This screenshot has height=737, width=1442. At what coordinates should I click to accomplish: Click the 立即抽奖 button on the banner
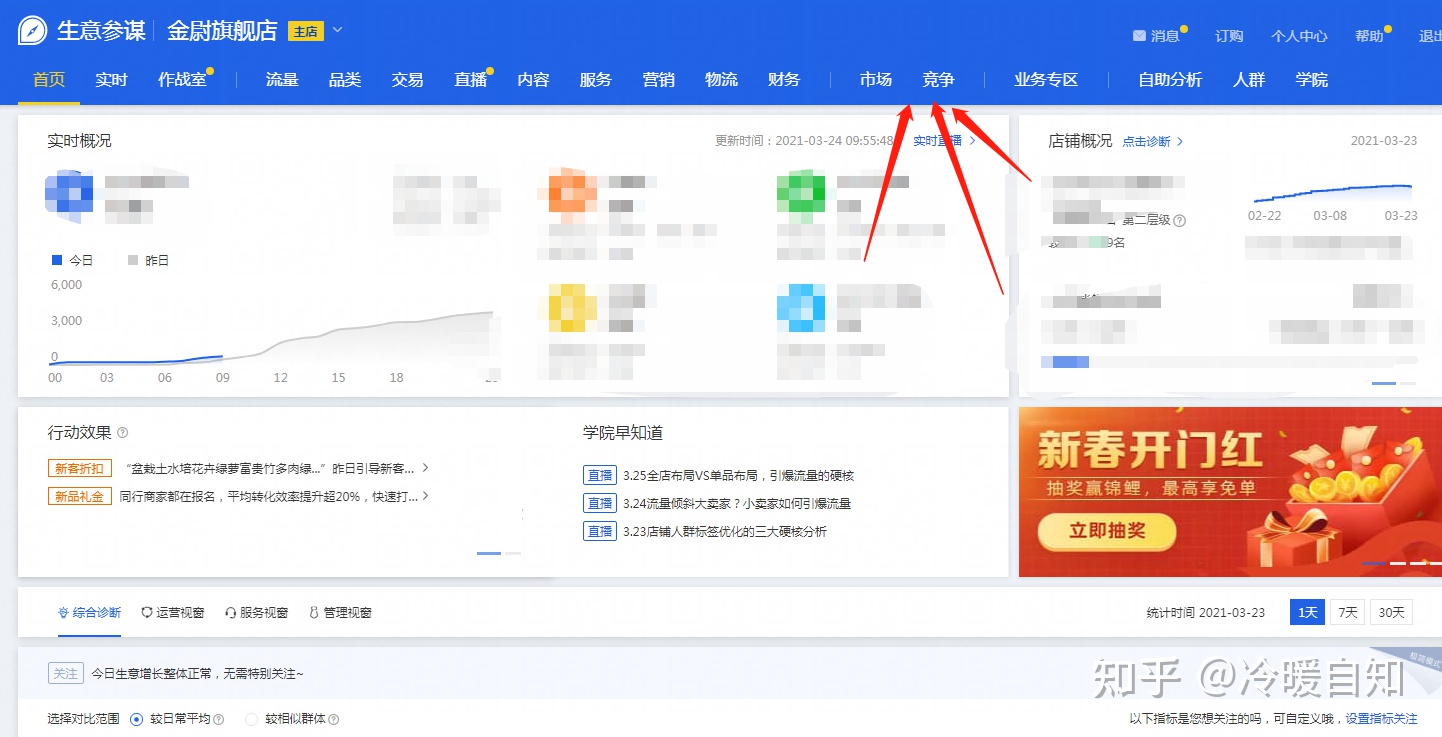pos(1107,531)
